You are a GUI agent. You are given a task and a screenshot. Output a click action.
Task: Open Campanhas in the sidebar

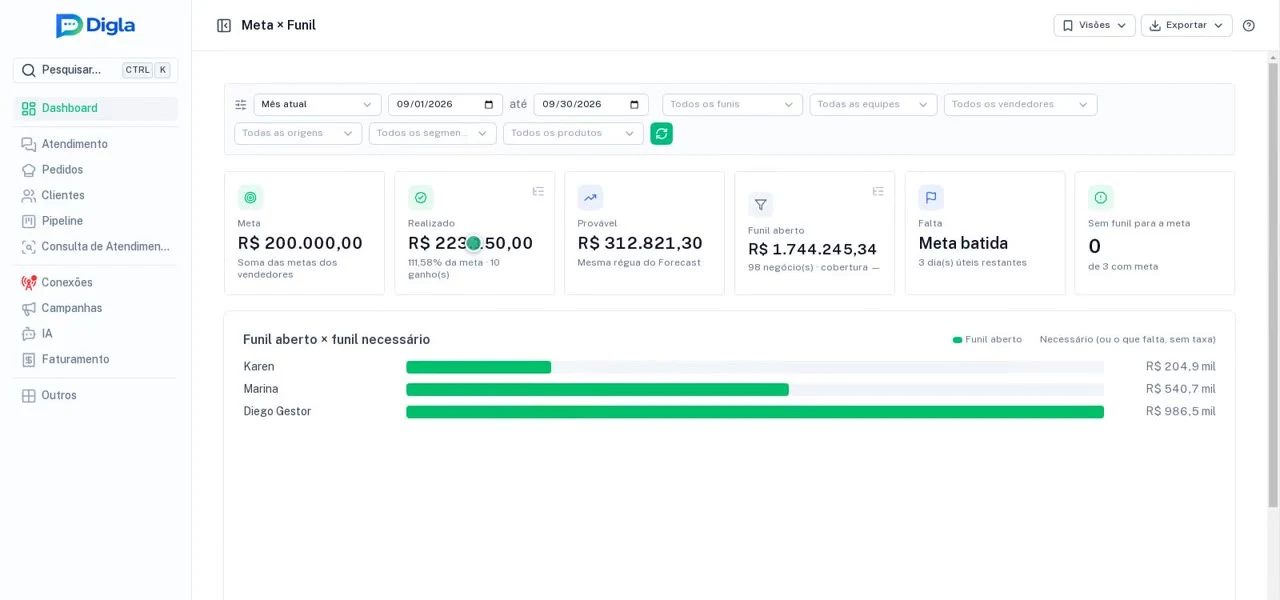(x=96, y=308)
